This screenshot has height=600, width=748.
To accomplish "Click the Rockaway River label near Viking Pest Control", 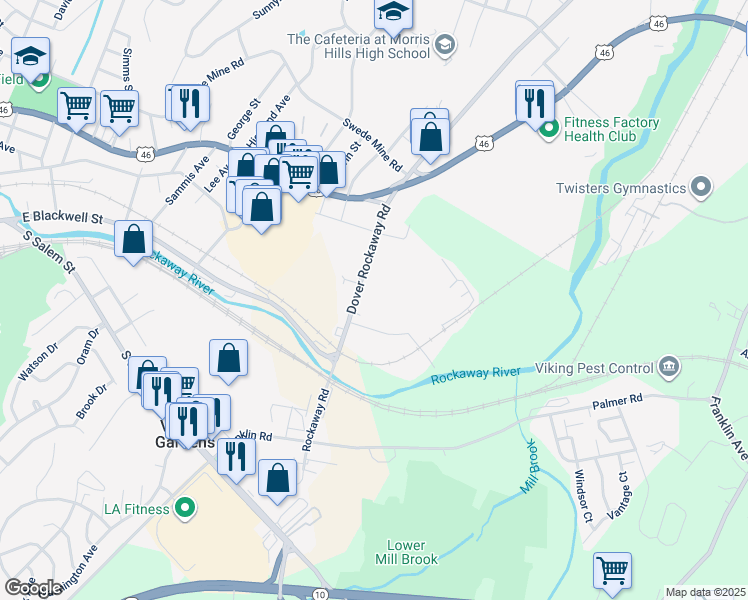I will click(475, 376).
